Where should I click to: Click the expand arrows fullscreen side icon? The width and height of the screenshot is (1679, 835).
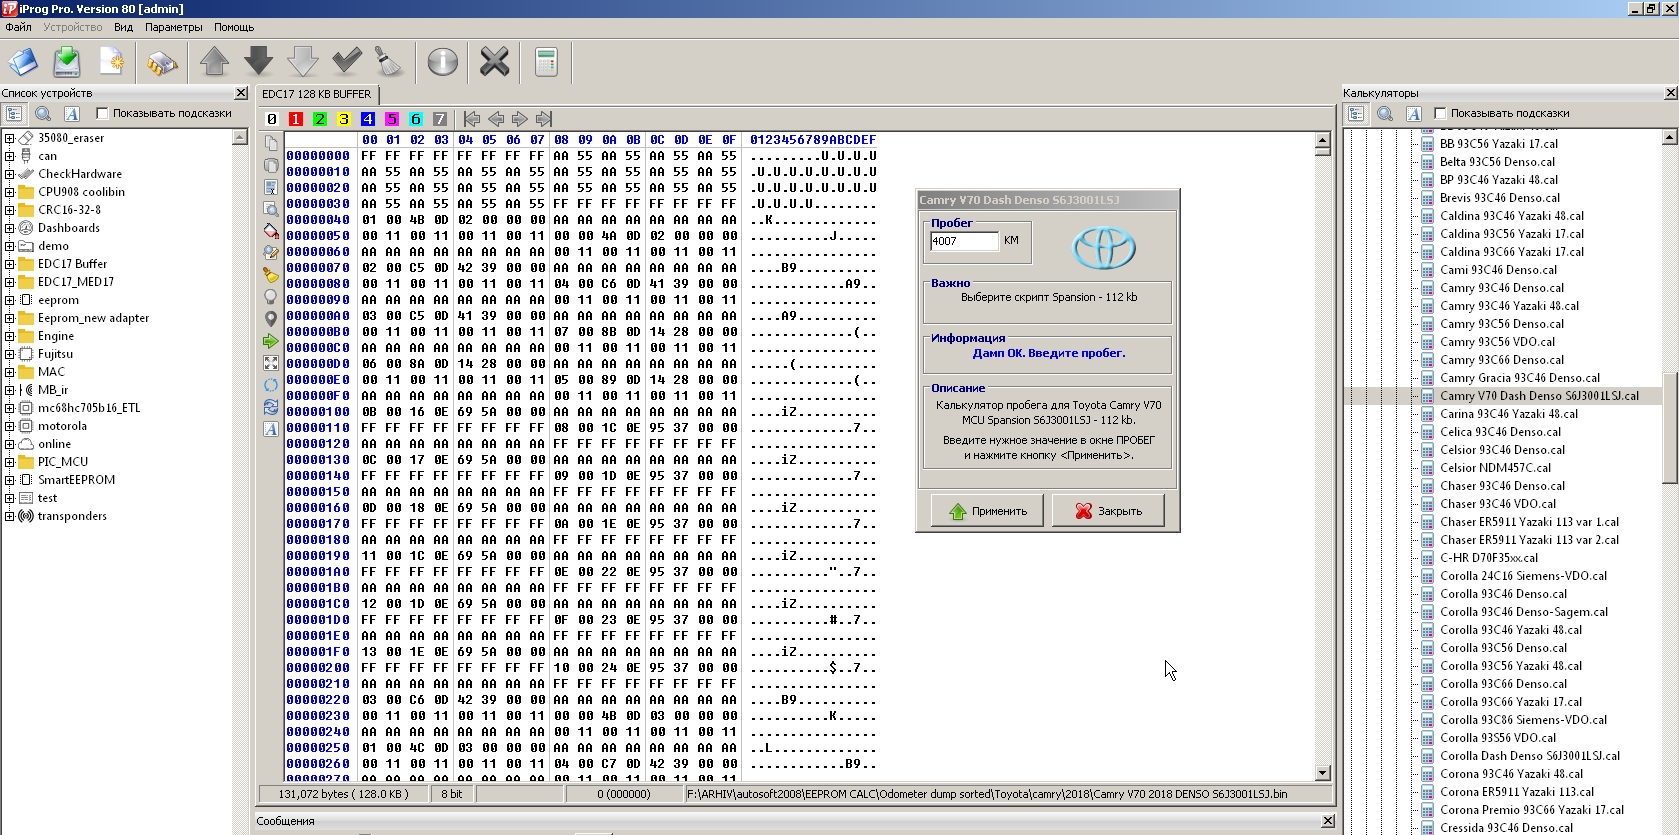[x=271, y=363]
